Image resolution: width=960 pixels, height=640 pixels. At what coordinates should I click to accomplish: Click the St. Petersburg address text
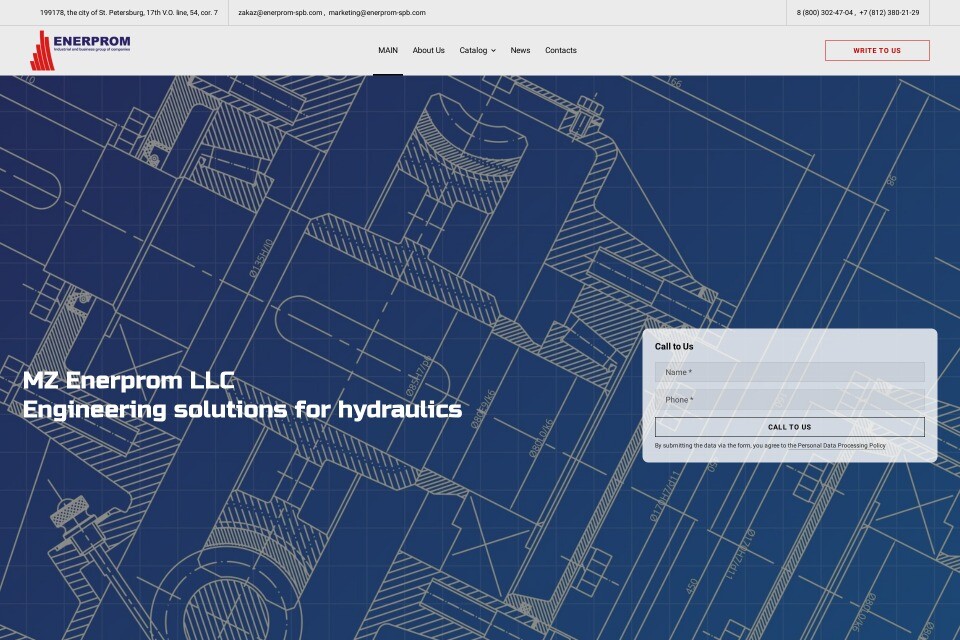coord(129,12)
